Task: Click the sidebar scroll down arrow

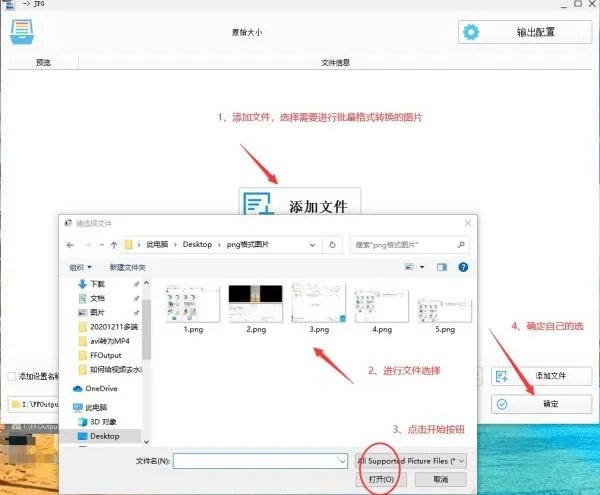Action: pos(147,442)
